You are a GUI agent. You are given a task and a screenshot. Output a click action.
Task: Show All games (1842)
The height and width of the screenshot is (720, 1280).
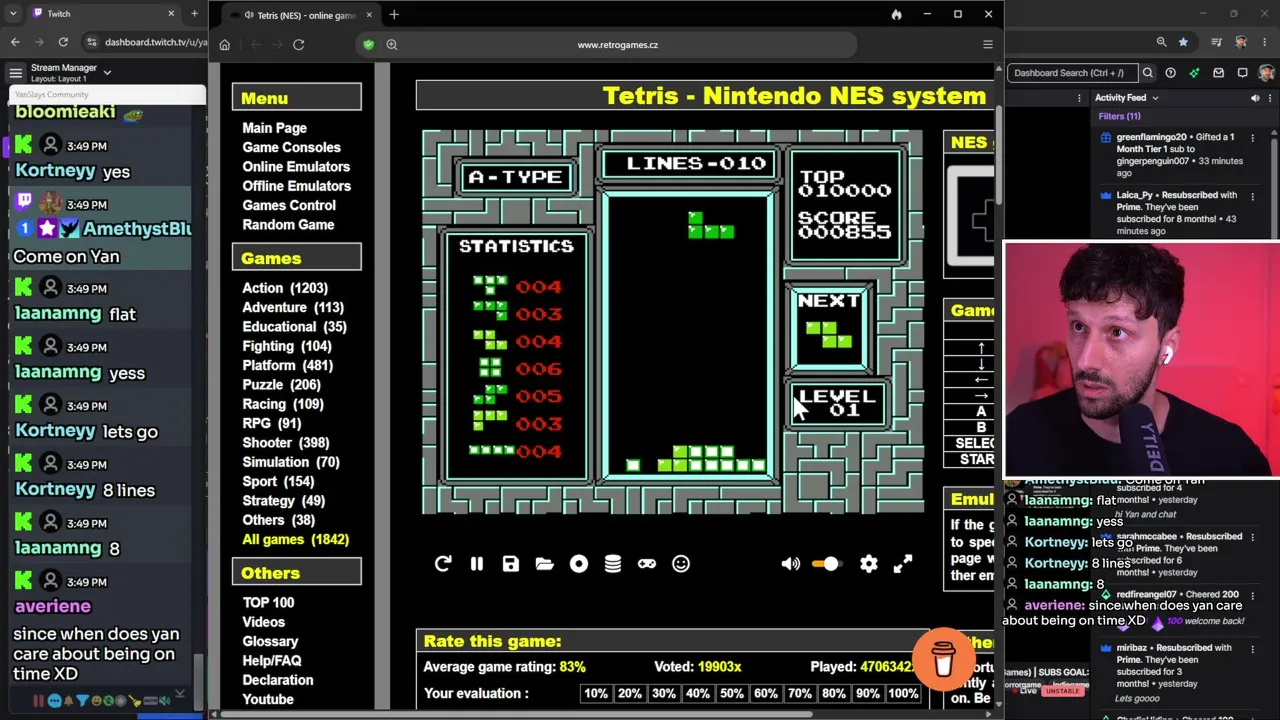click(295, 540)
